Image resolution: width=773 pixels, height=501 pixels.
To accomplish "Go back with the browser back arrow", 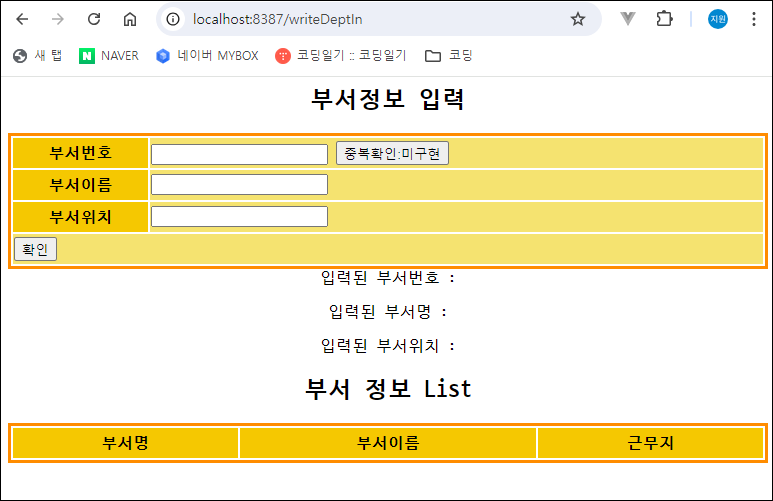I will [x=22, y=19].
